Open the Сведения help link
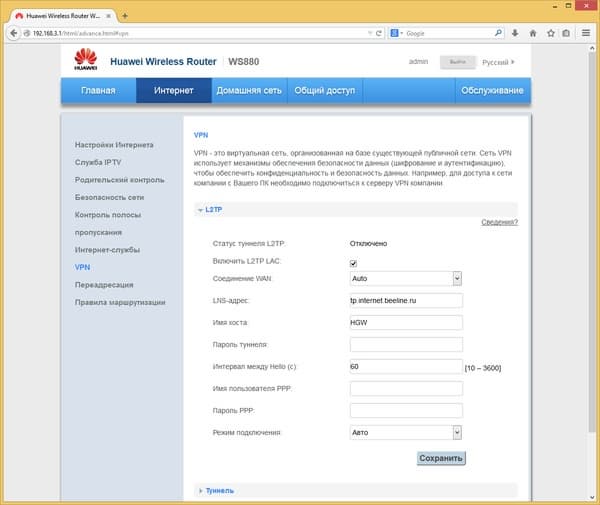 [499, 222]
